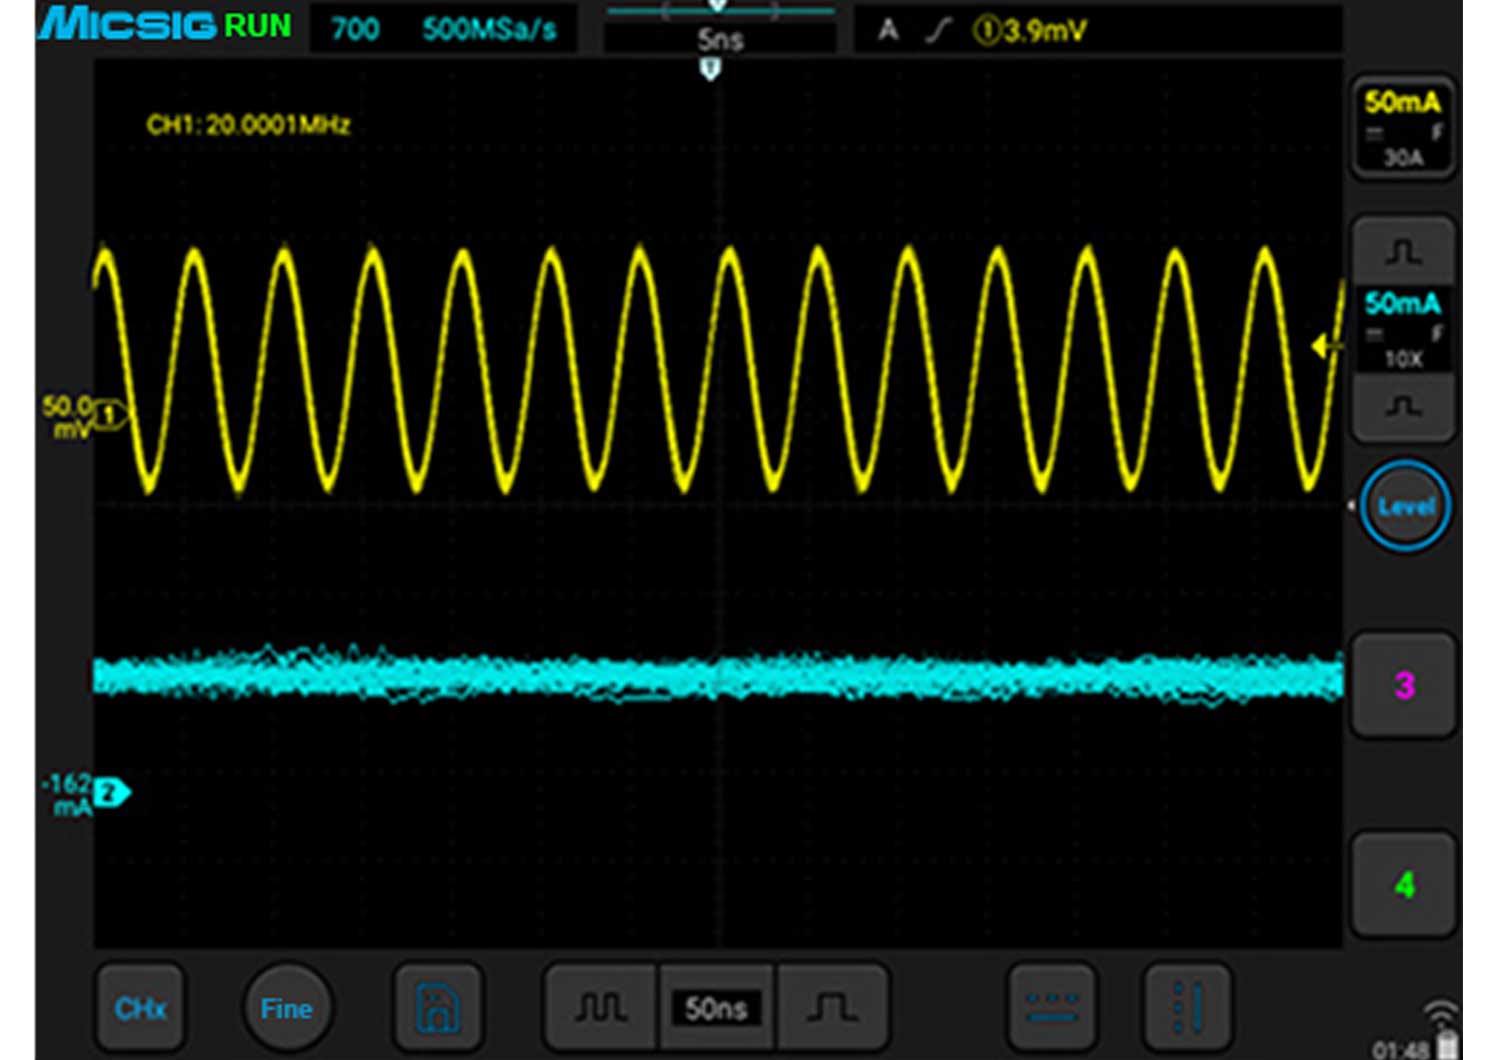Turn on channel 4
Screen dimensions: 1500x1060
[1403, 885]
